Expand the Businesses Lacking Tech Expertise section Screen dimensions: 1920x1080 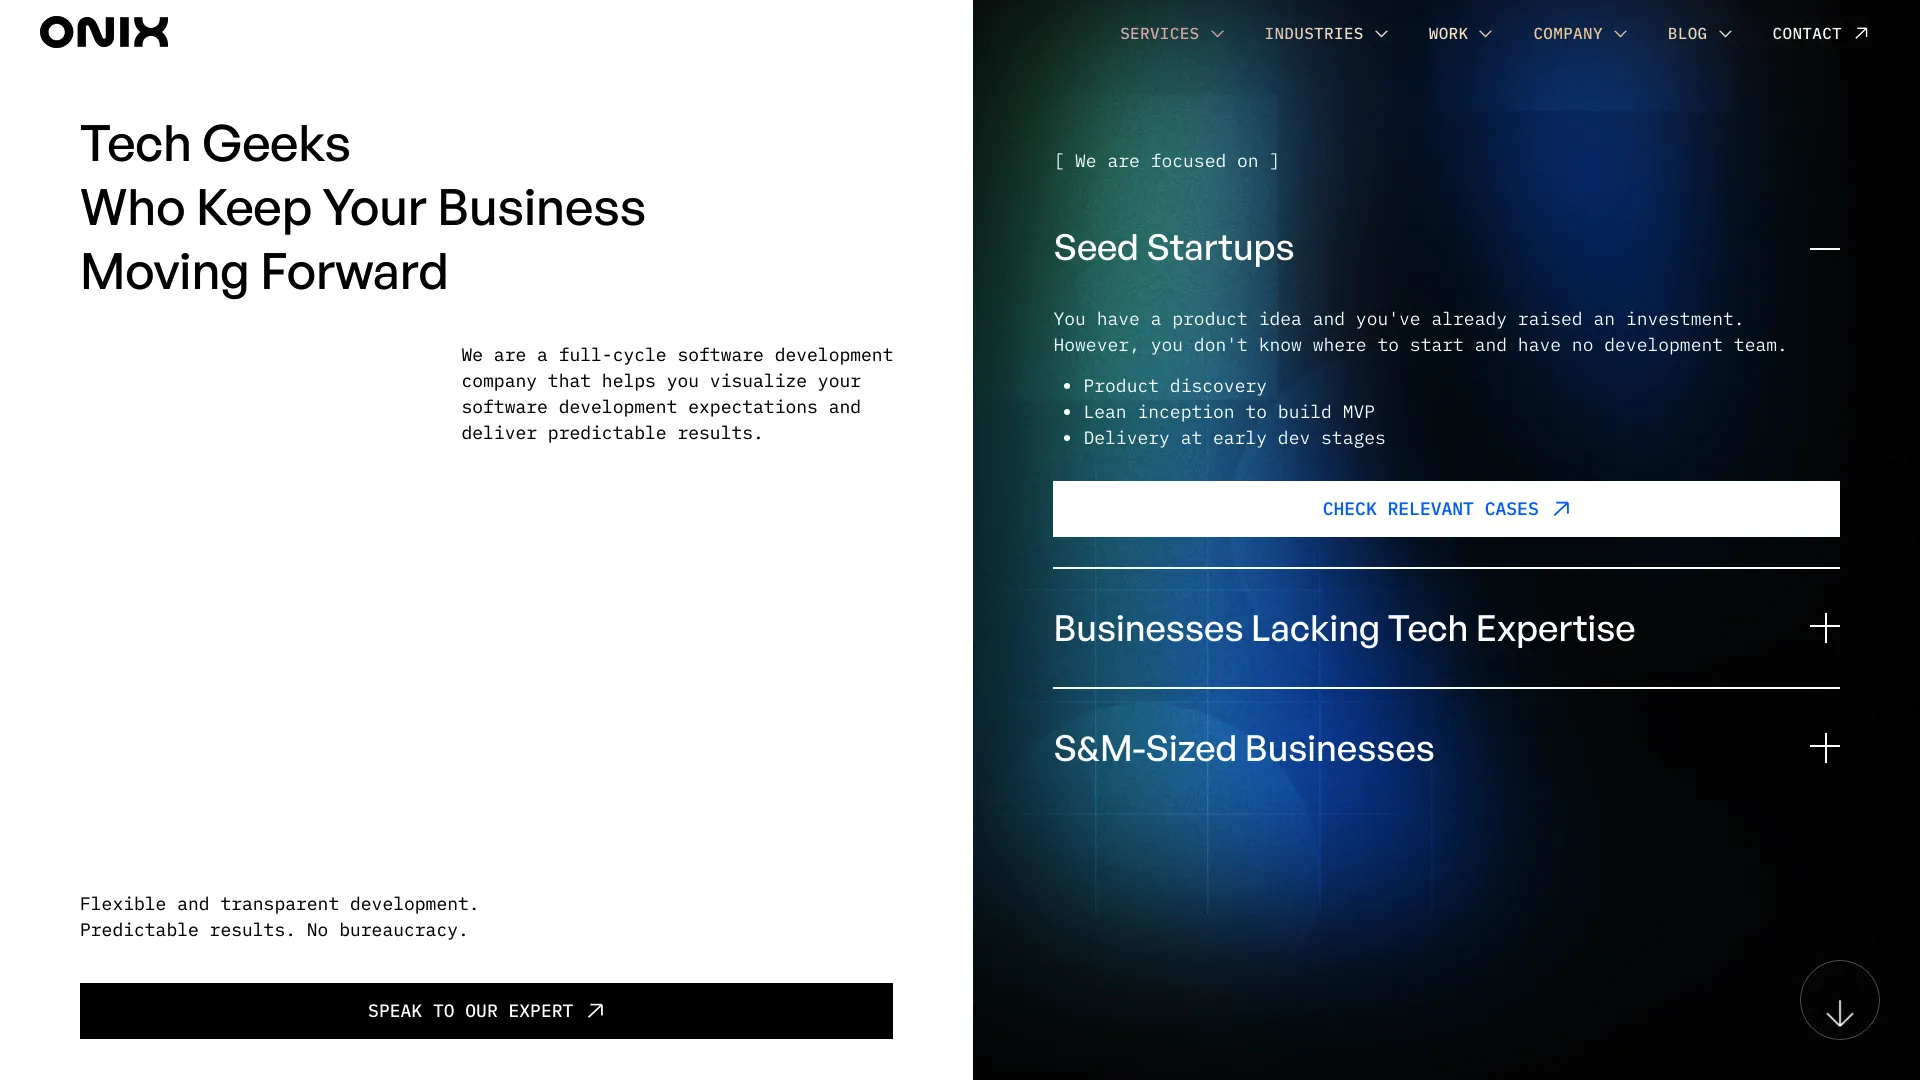(1824, 628)
